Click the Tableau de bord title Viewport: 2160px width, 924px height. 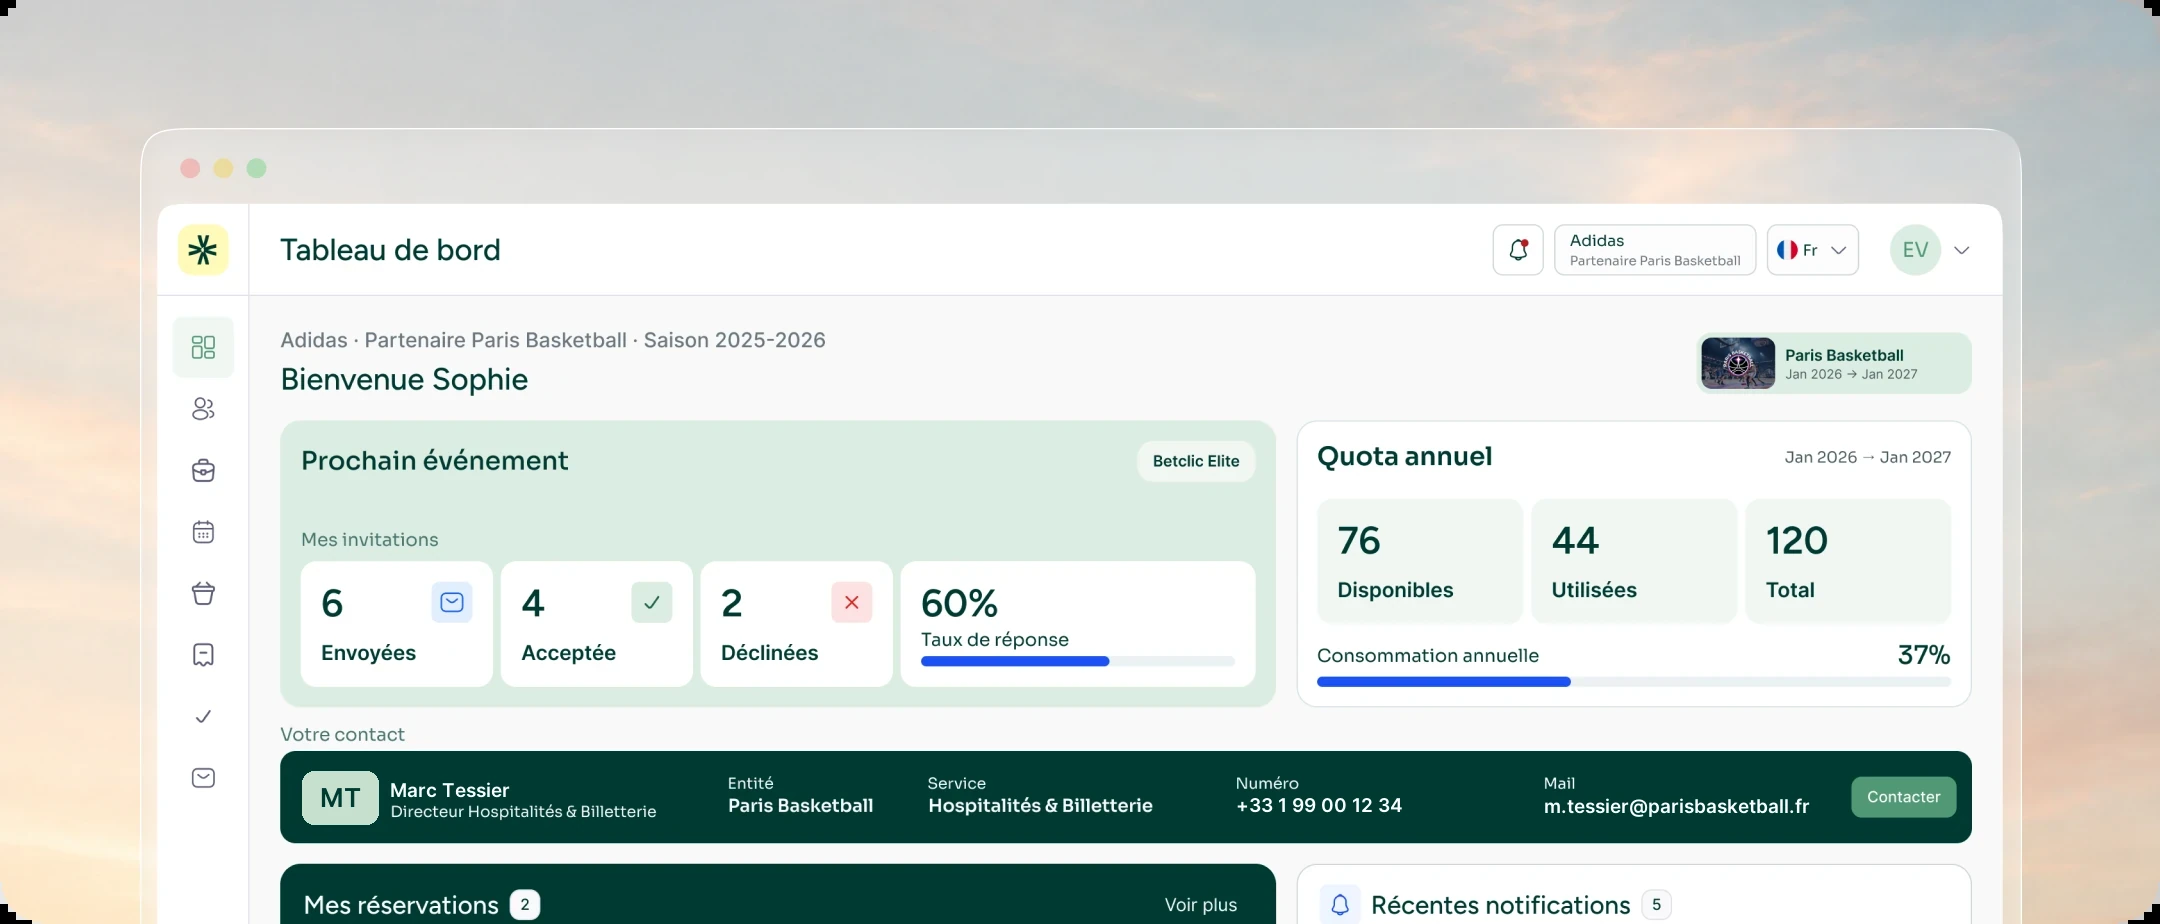point(390,250)
